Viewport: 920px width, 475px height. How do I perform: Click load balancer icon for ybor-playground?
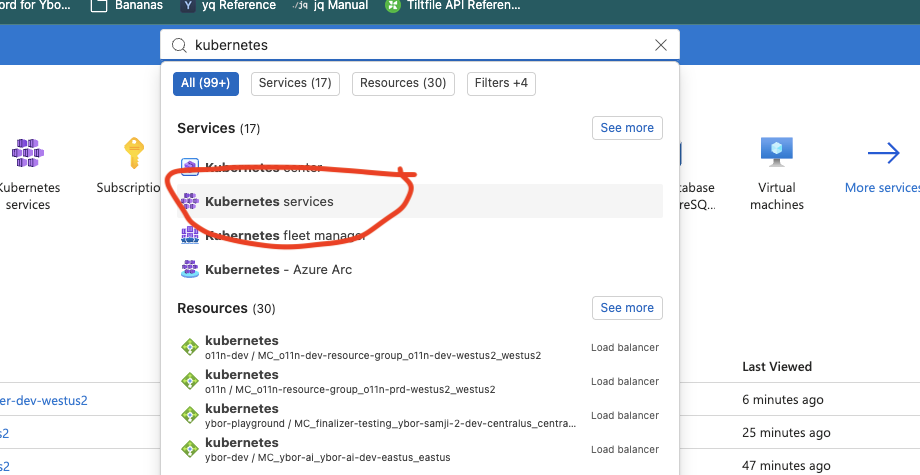point(190,415)
